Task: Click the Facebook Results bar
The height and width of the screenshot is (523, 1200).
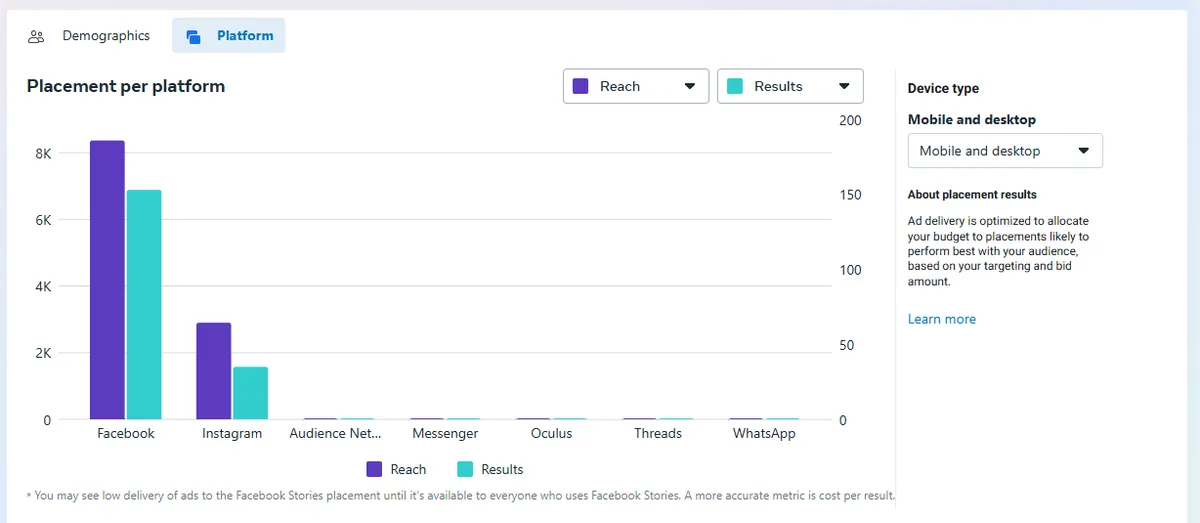Action: click(144, 305)
